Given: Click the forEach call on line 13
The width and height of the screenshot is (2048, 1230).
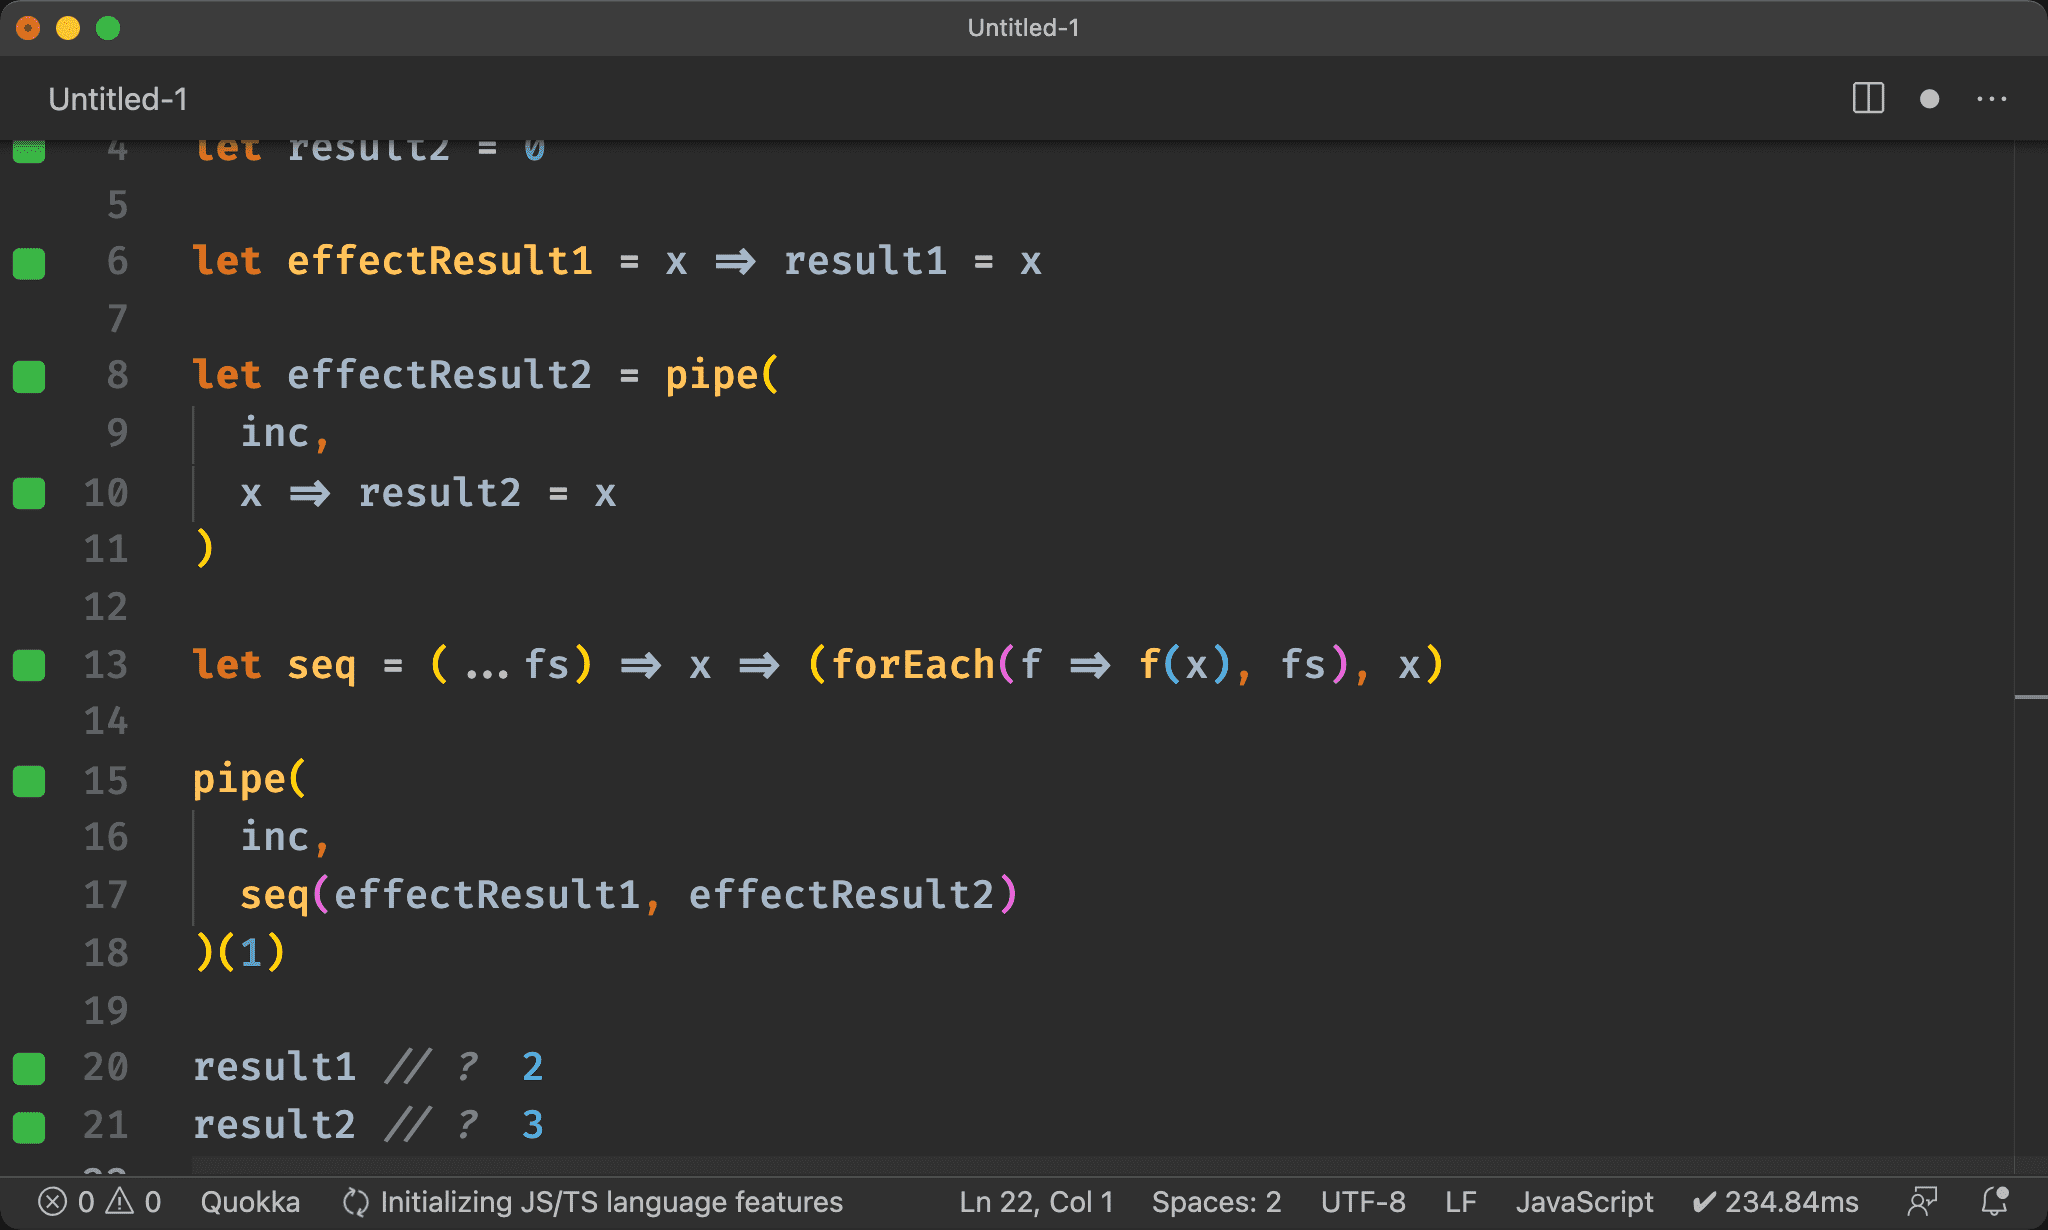Looking at the screenshot, I should [913, 665].
